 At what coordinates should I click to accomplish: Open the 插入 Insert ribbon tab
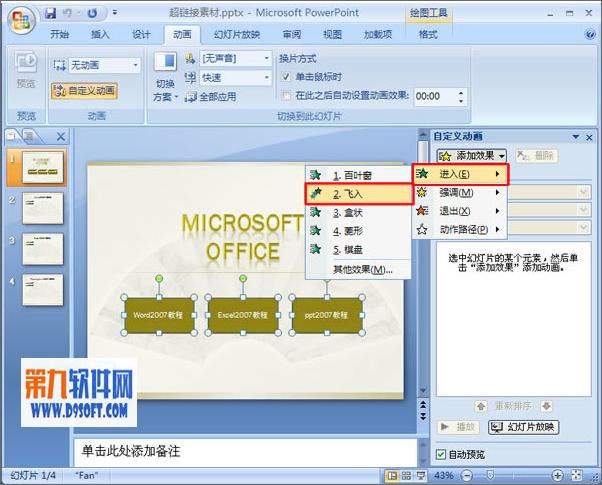(100, 35)
